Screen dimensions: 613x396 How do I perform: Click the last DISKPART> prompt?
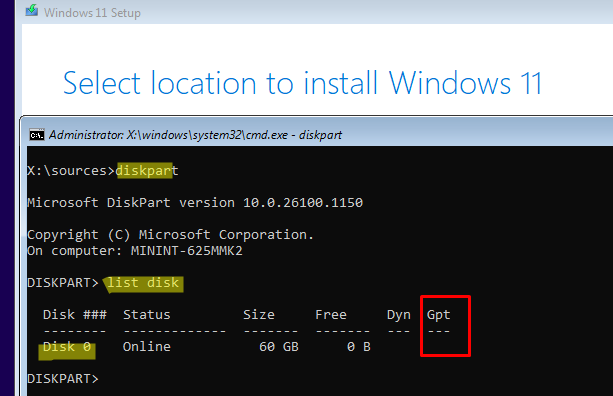pos(63,379)
